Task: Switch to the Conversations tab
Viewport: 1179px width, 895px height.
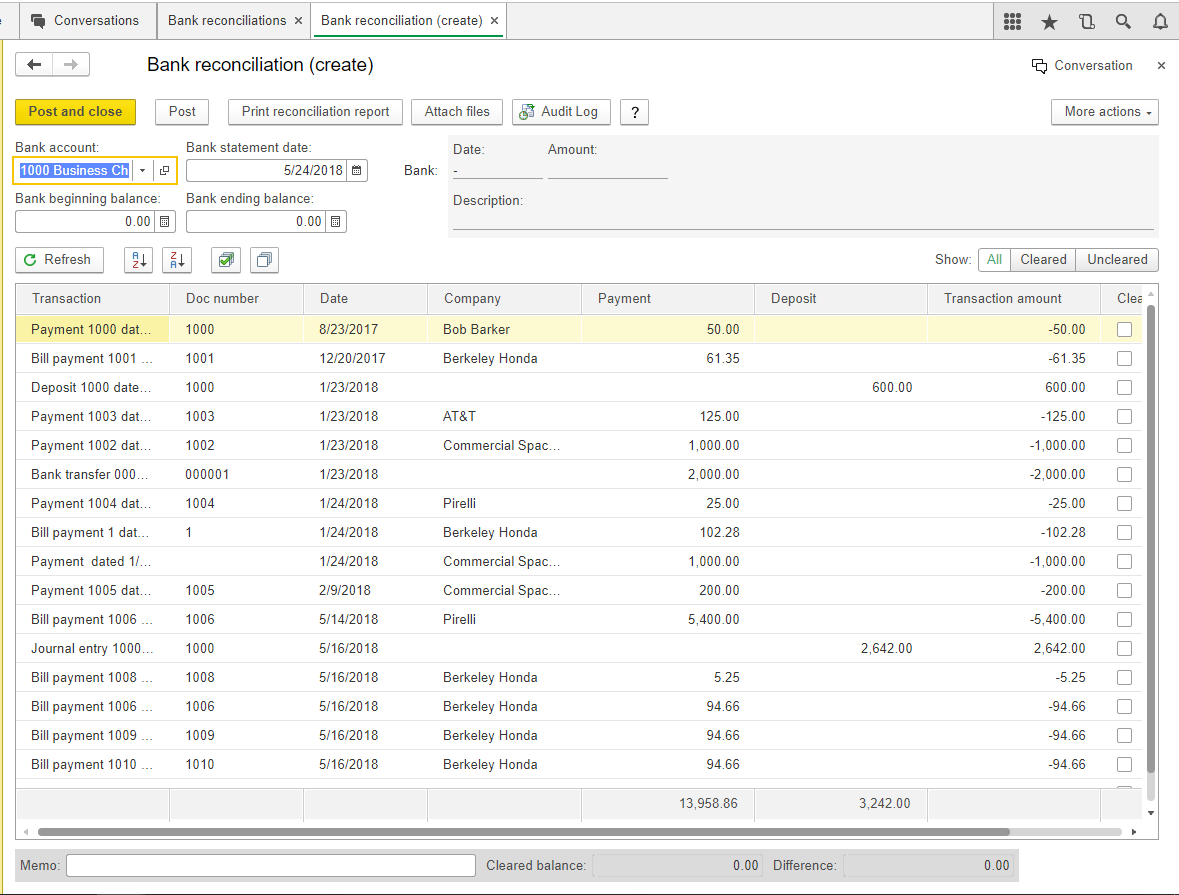Action: (x=95, y=20)
